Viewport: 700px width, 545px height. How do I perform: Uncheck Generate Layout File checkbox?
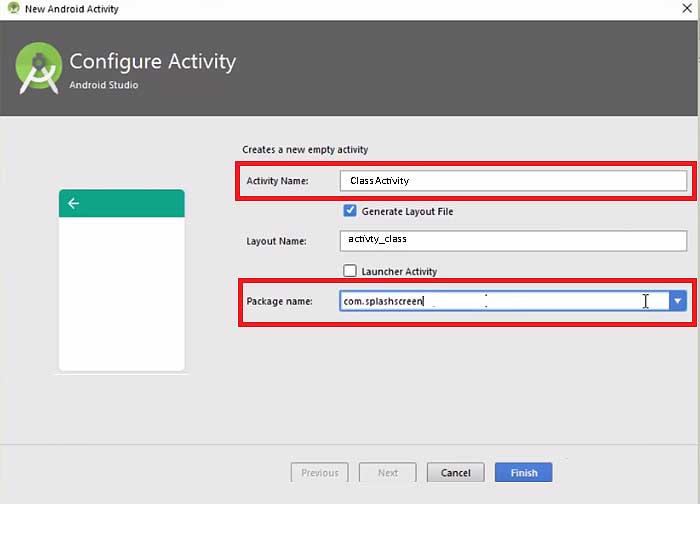[x=350, y=211]
